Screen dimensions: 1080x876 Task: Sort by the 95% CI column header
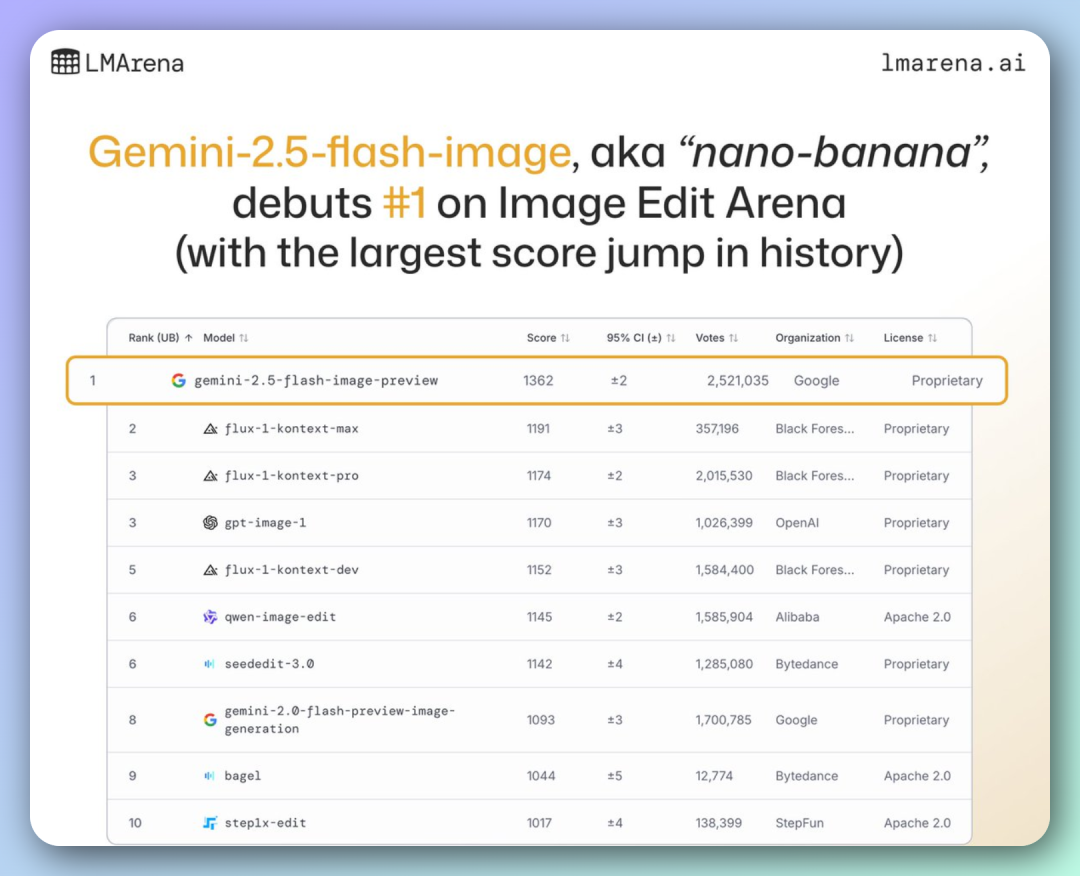(641, 338)
